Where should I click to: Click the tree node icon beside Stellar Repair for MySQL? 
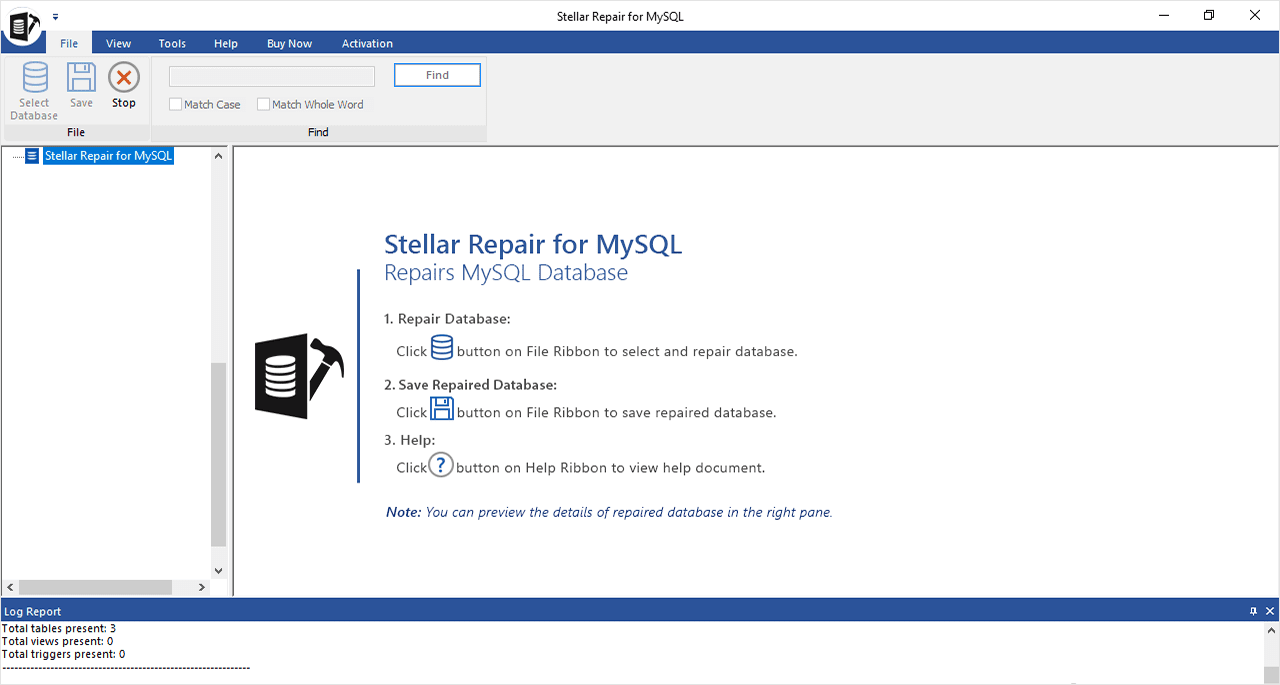pyautogui.click(x=32, y=156)
